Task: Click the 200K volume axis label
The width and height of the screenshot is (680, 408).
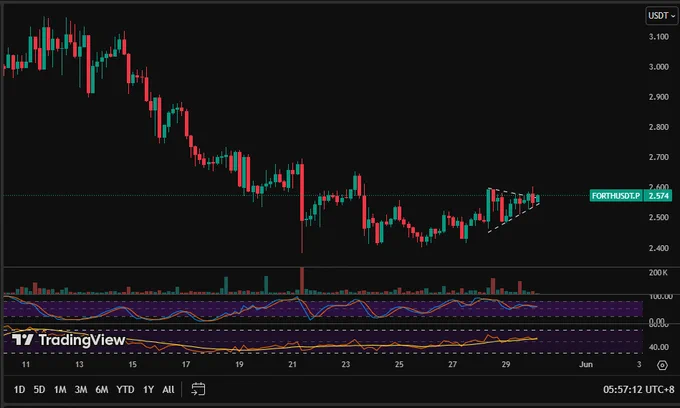Action: [658, 273]
